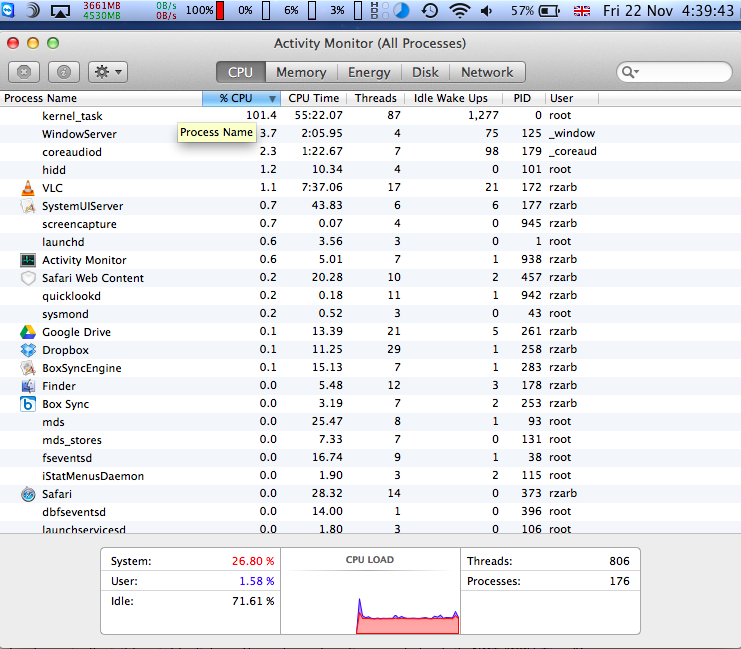Select the sysmond process row
This screenshot has height=649, width=741.
click(x=370, y=314)
